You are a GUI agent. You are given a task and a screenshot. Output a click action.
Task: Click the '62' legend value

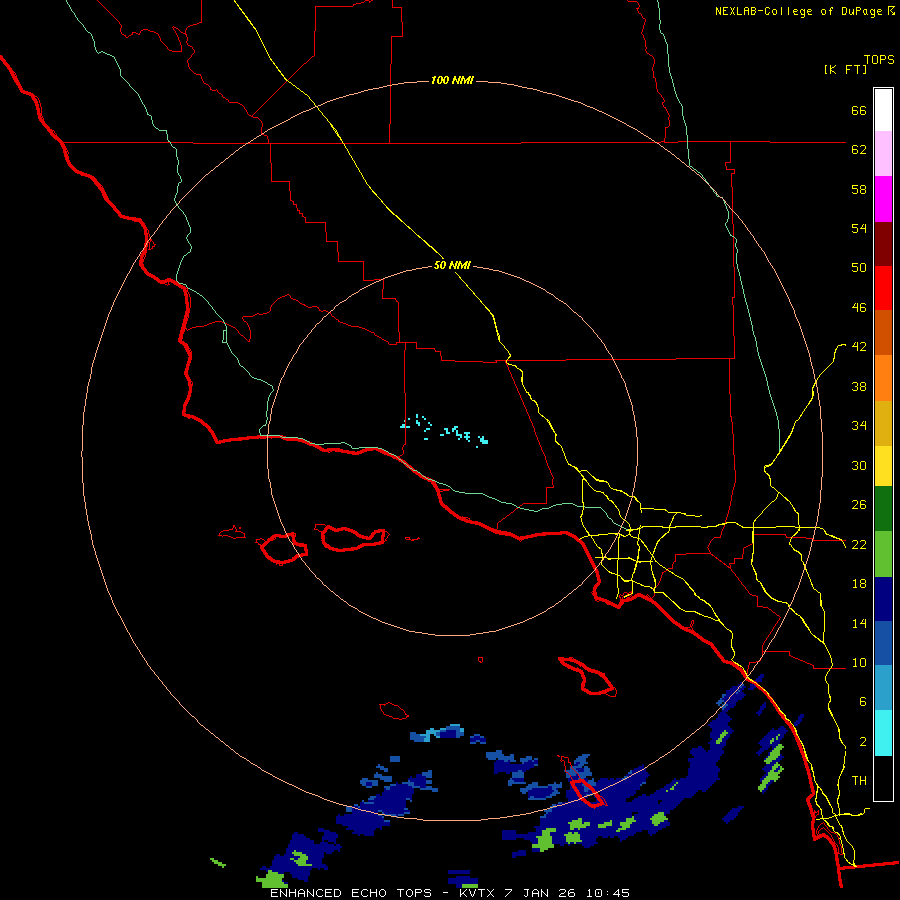point(859,149)
